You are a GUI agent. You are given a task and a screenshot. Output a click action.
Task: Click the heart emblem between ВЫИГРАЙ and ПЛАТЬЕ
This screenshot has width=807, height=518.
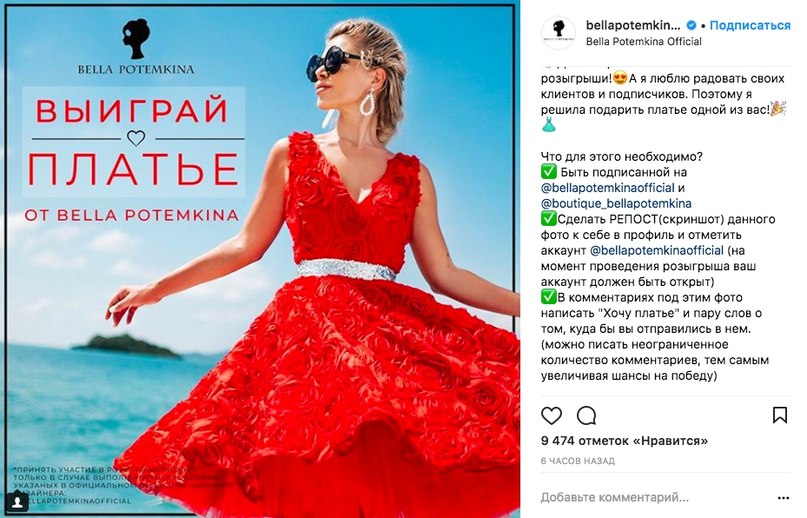point(136,138)
